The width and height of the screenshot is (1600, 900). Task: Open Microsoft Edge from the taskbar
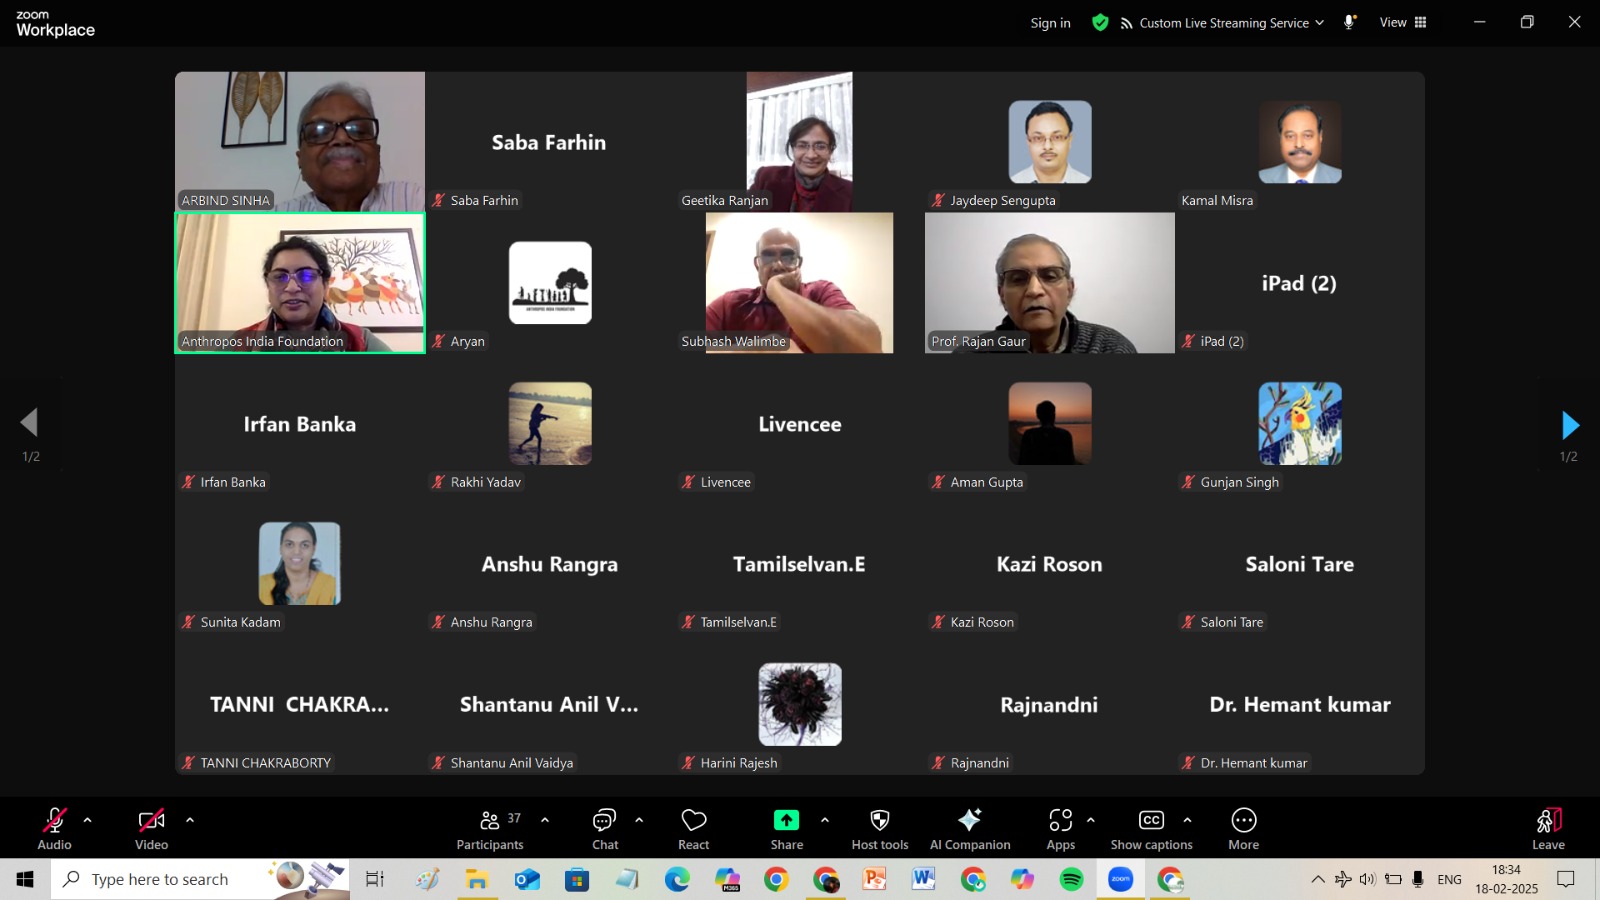coord(677,879)
